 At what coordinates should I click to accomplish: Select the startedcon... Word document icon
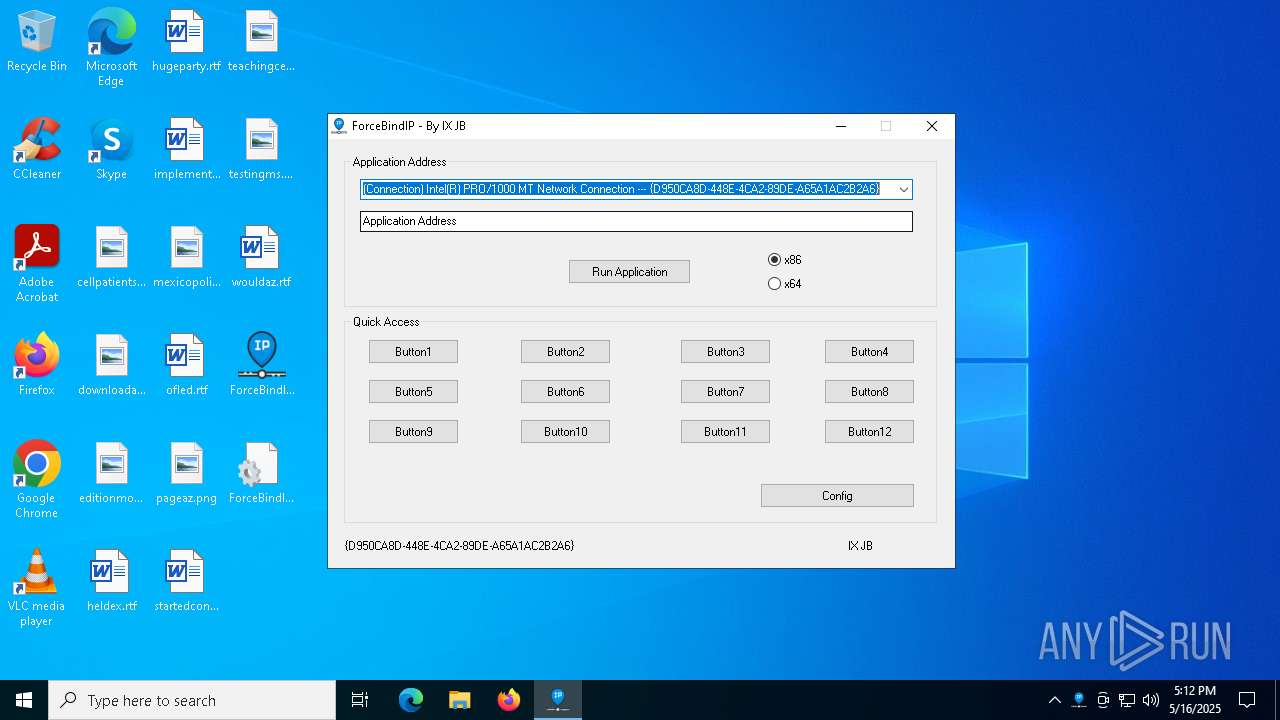[186, 582]
